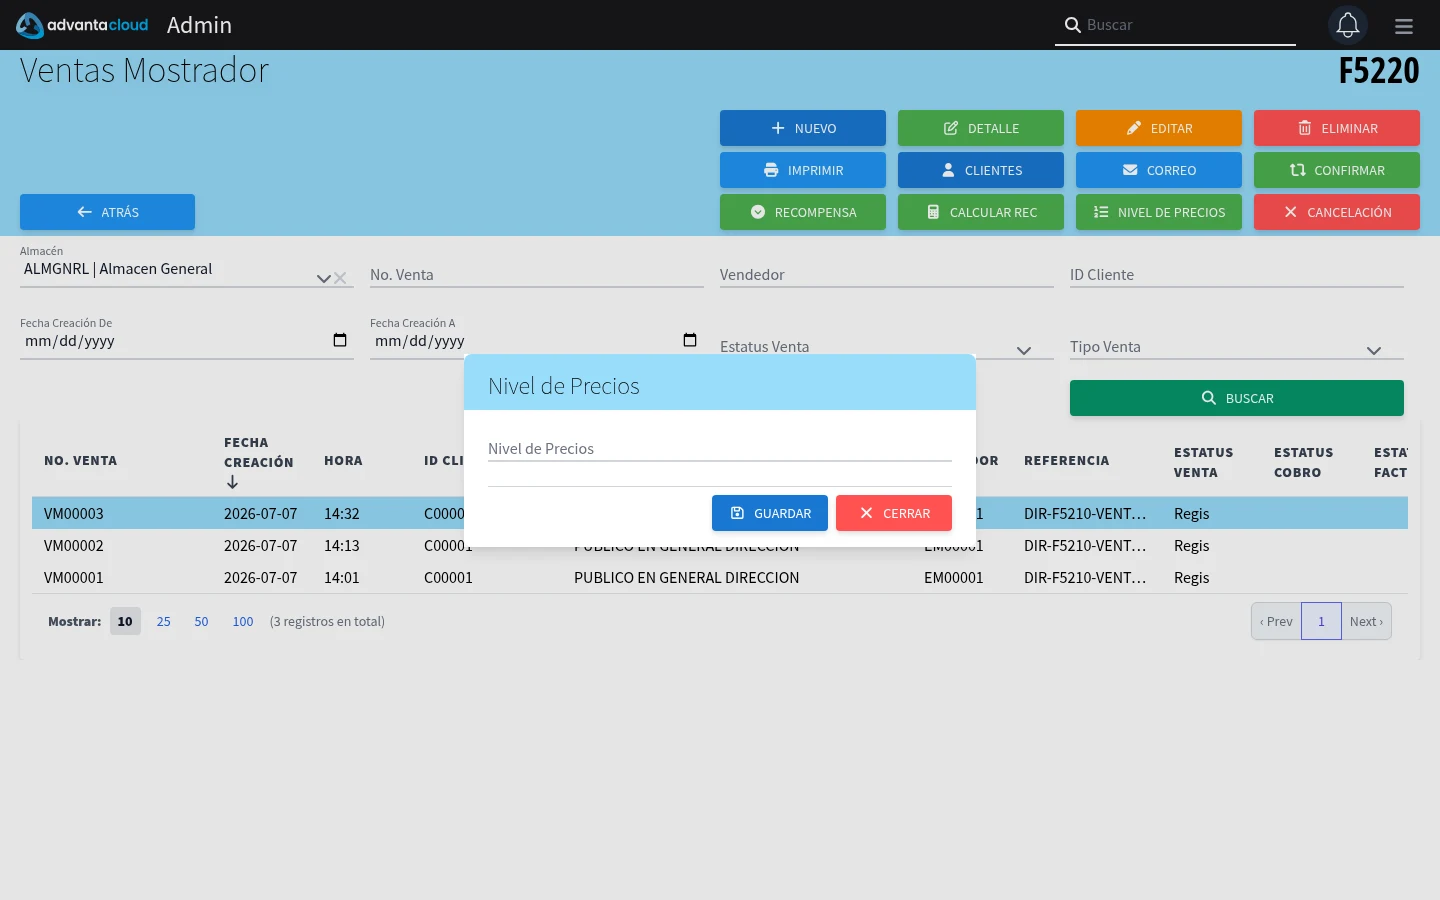Viewport: 1440px width, 900px height.
Task: Click the advantacloud logo
Action: click(82, 25)
